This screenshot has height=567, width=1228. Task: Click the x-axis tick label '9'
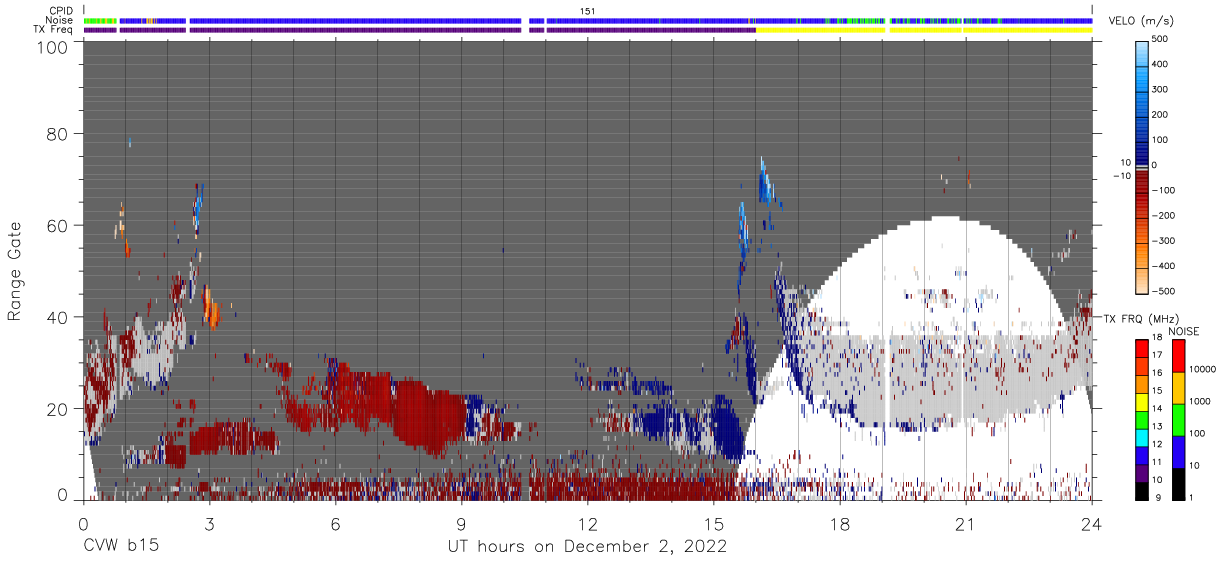pyautogui.click(x=461, y=523)
